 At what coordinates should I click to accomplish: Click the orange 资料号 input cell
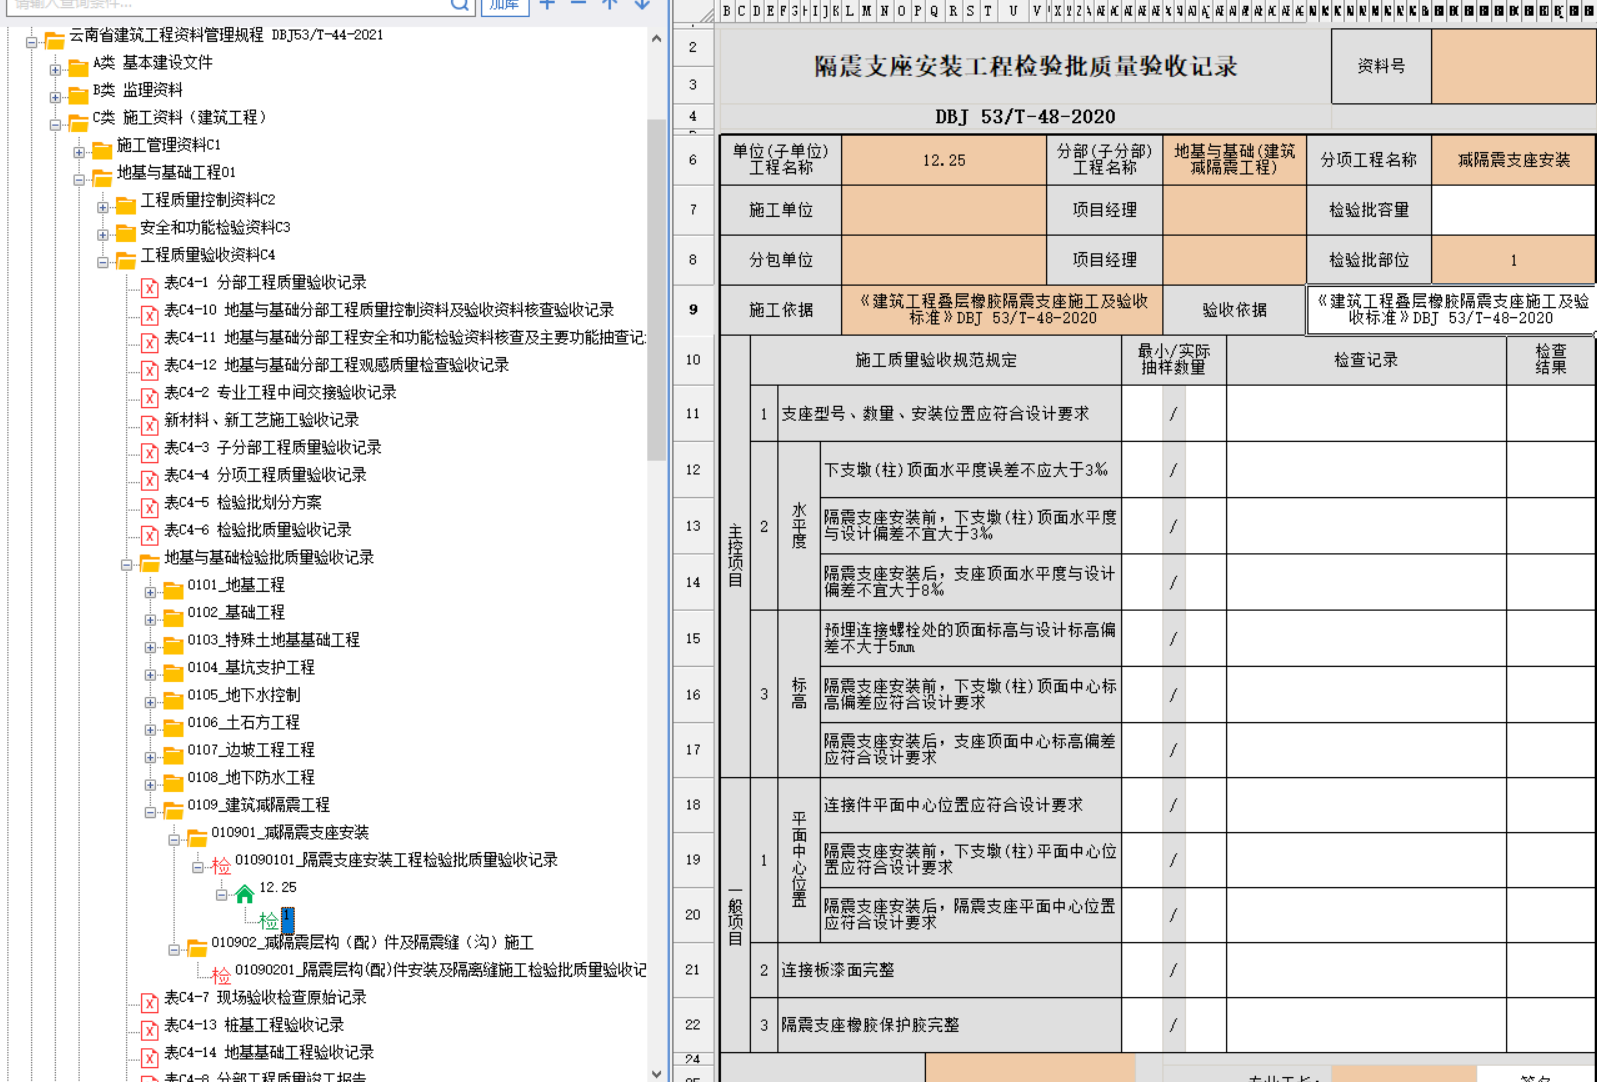pos(1512,66)
